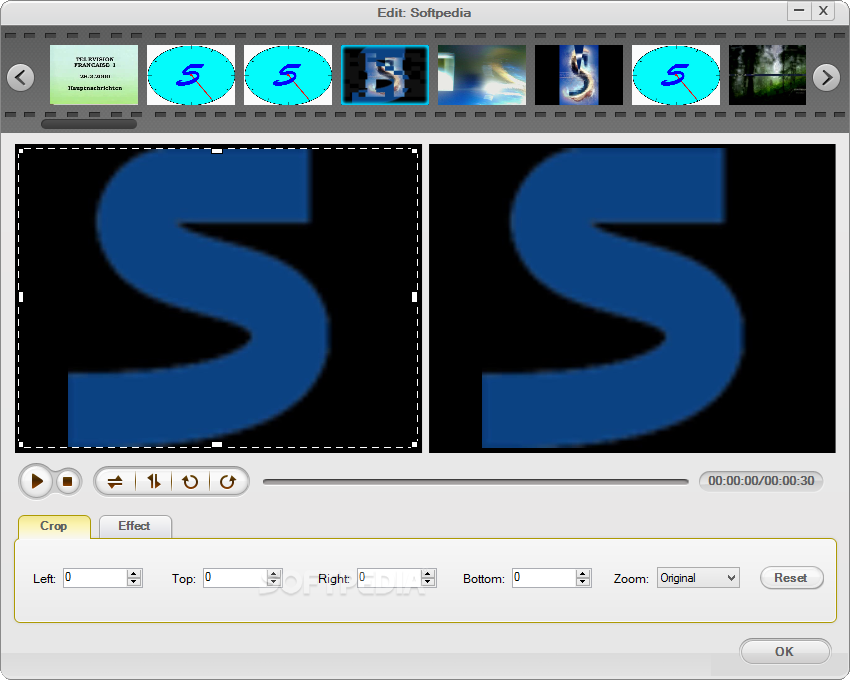850x680 pixels.
Task: Click the left-middle crop handle
Action: (x=21, y=297)
